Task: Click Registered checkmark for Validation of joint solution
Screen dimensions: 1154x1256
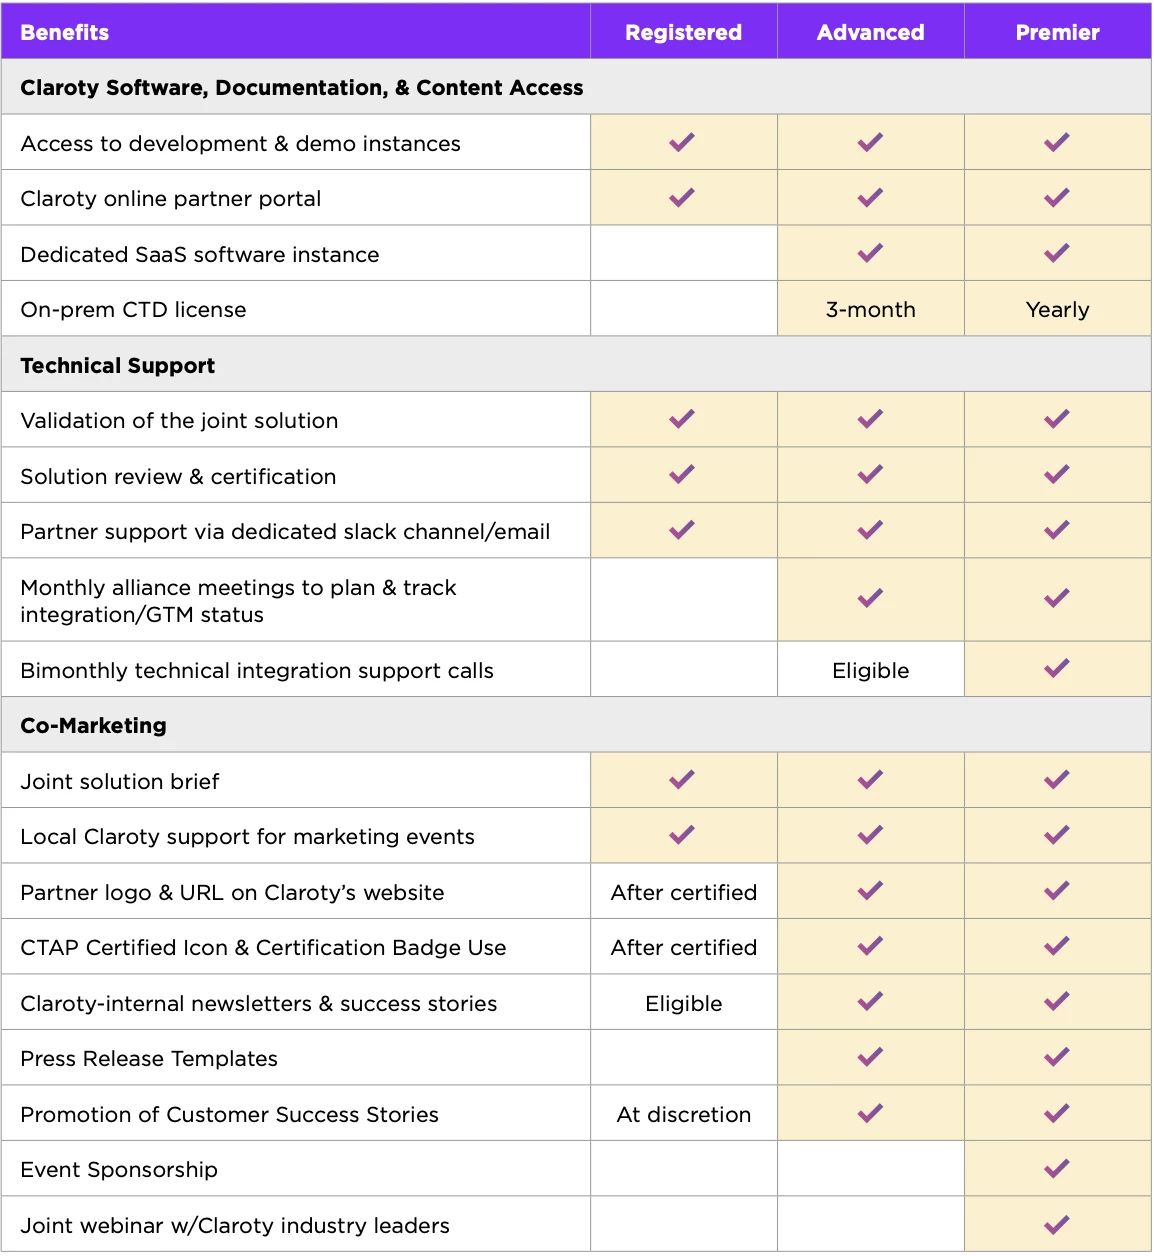Action: pyautogui.click(x=682, y=420)
